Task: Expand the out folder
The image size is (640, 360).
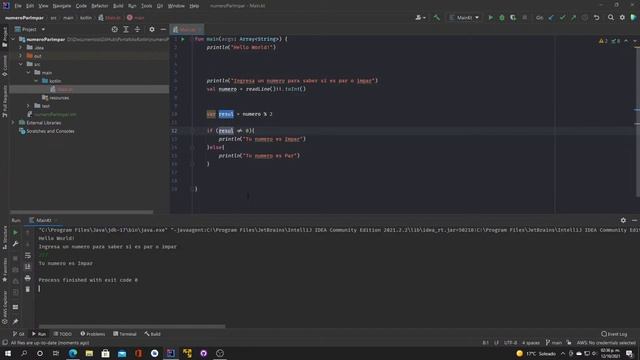Action: (x=21, y=56)
